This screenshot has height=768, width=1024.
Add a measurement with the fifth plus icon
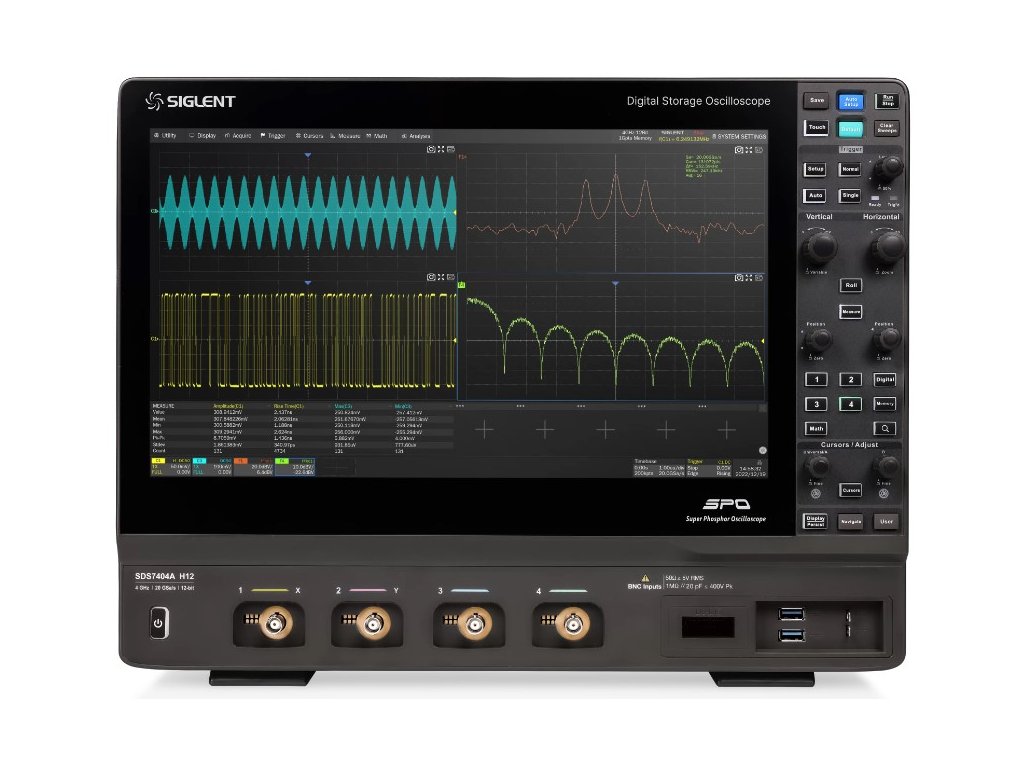[726, 430]
